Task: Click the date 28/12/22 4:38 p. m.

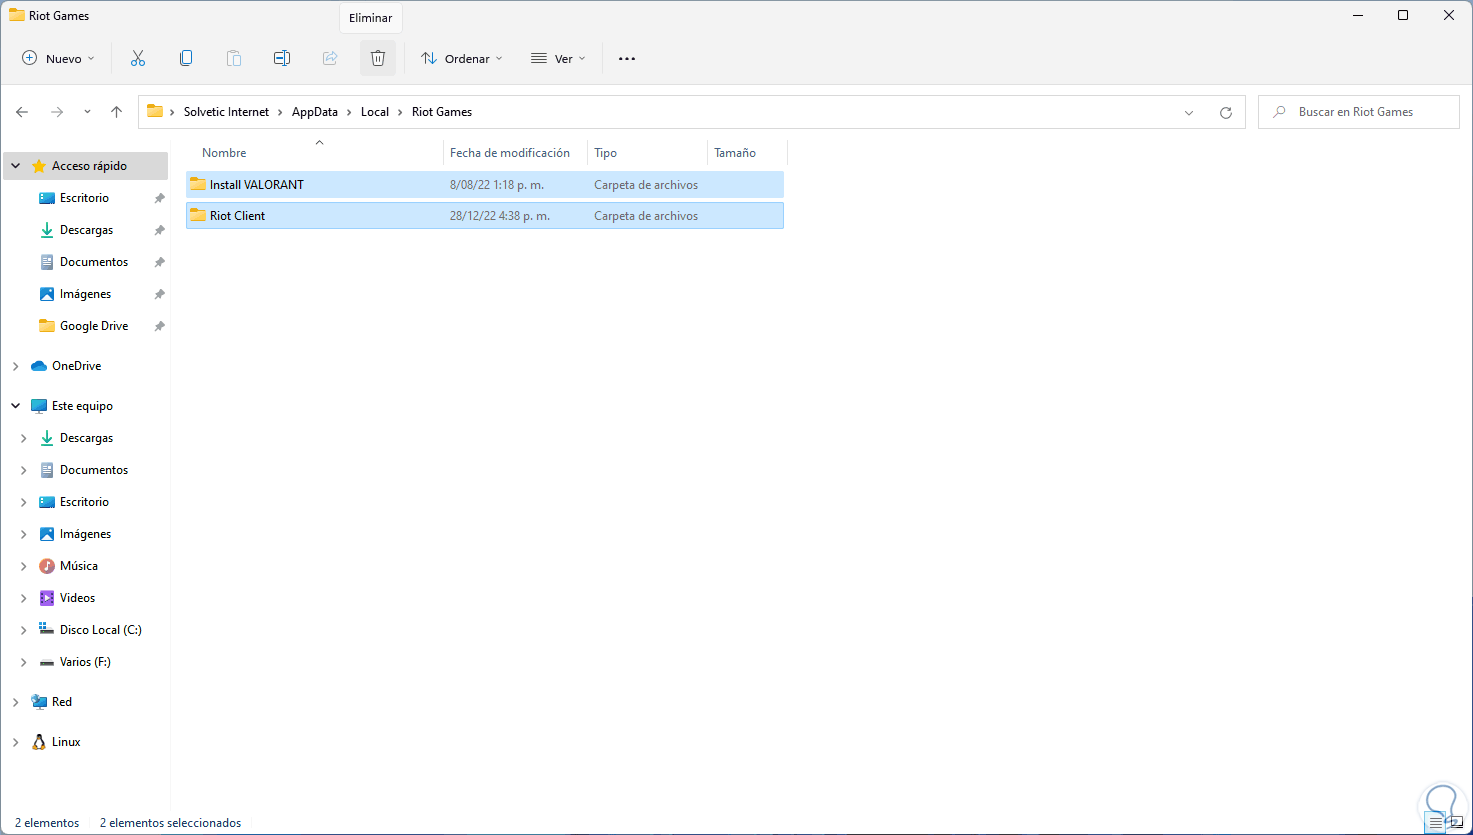Action: coord(500,216)
